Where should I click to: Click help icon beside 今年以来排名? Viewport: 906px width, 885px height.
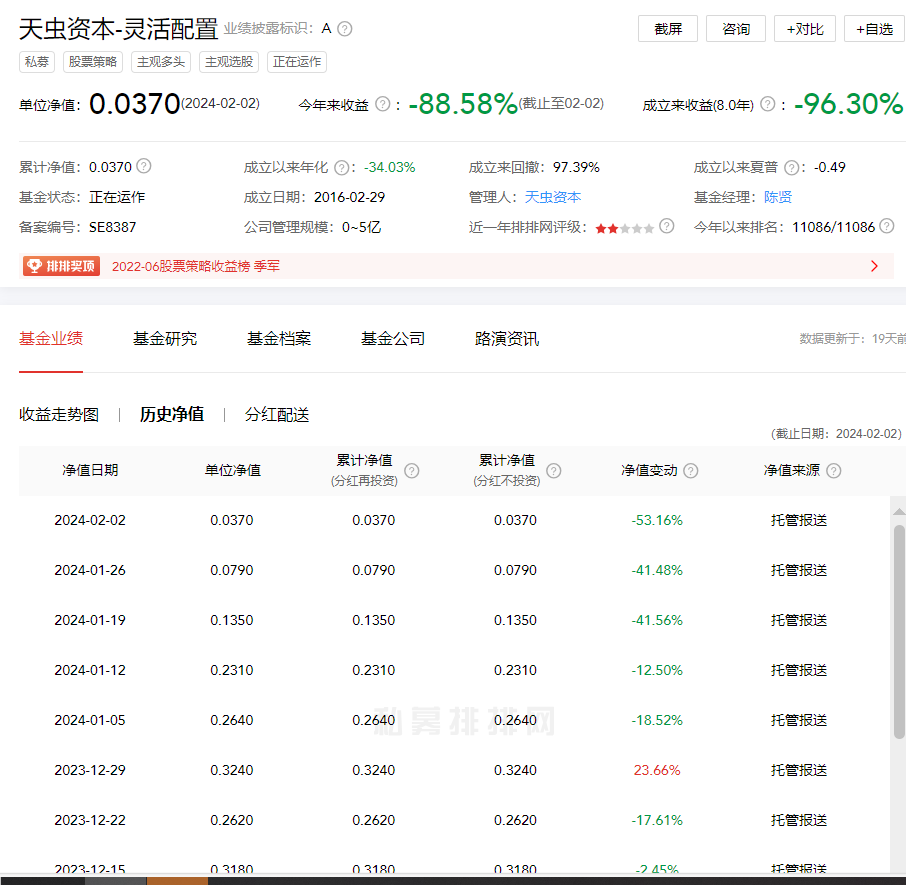click(886, 227)
